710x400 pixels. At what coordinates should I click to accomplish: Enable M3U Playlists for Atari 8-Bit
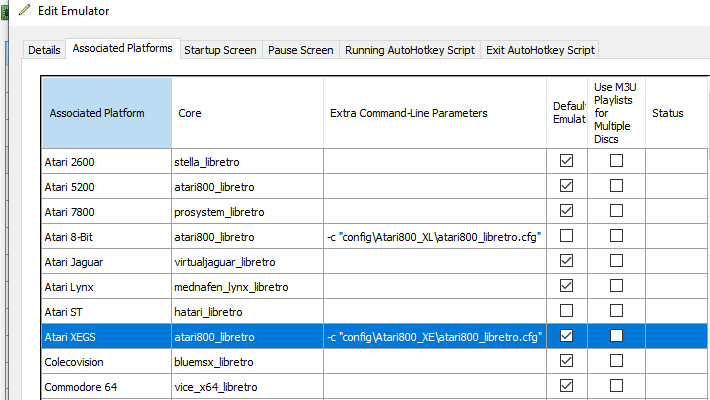(616, 236)
